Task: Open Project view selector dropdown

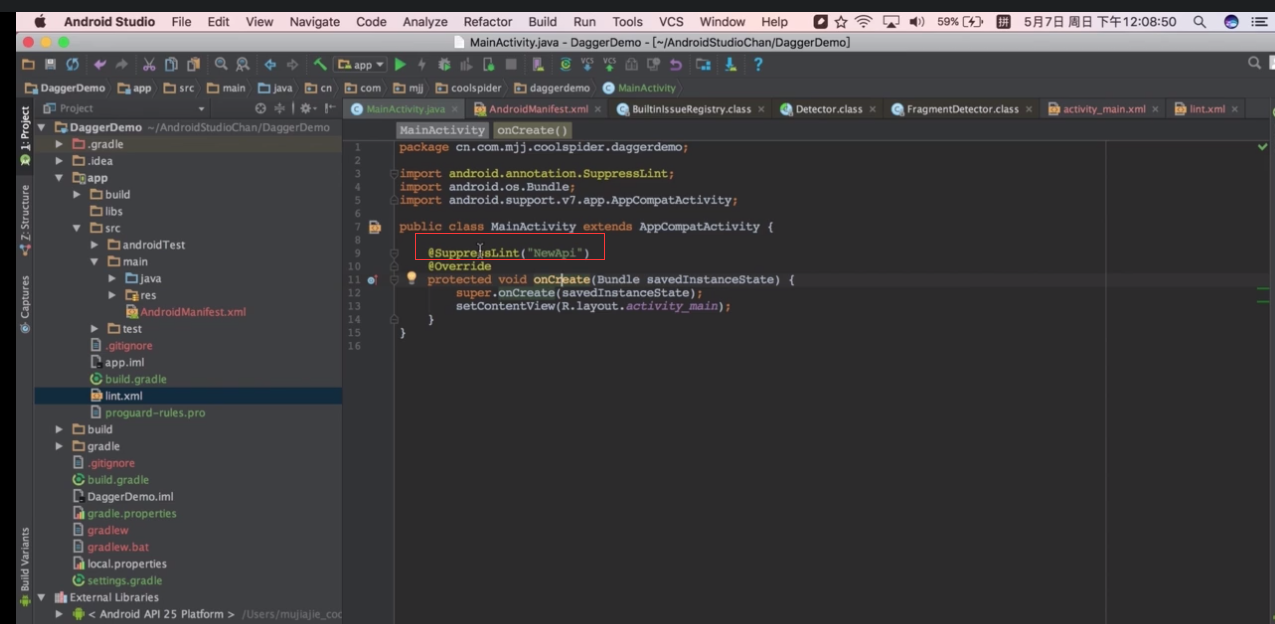Action: [124, 108]
